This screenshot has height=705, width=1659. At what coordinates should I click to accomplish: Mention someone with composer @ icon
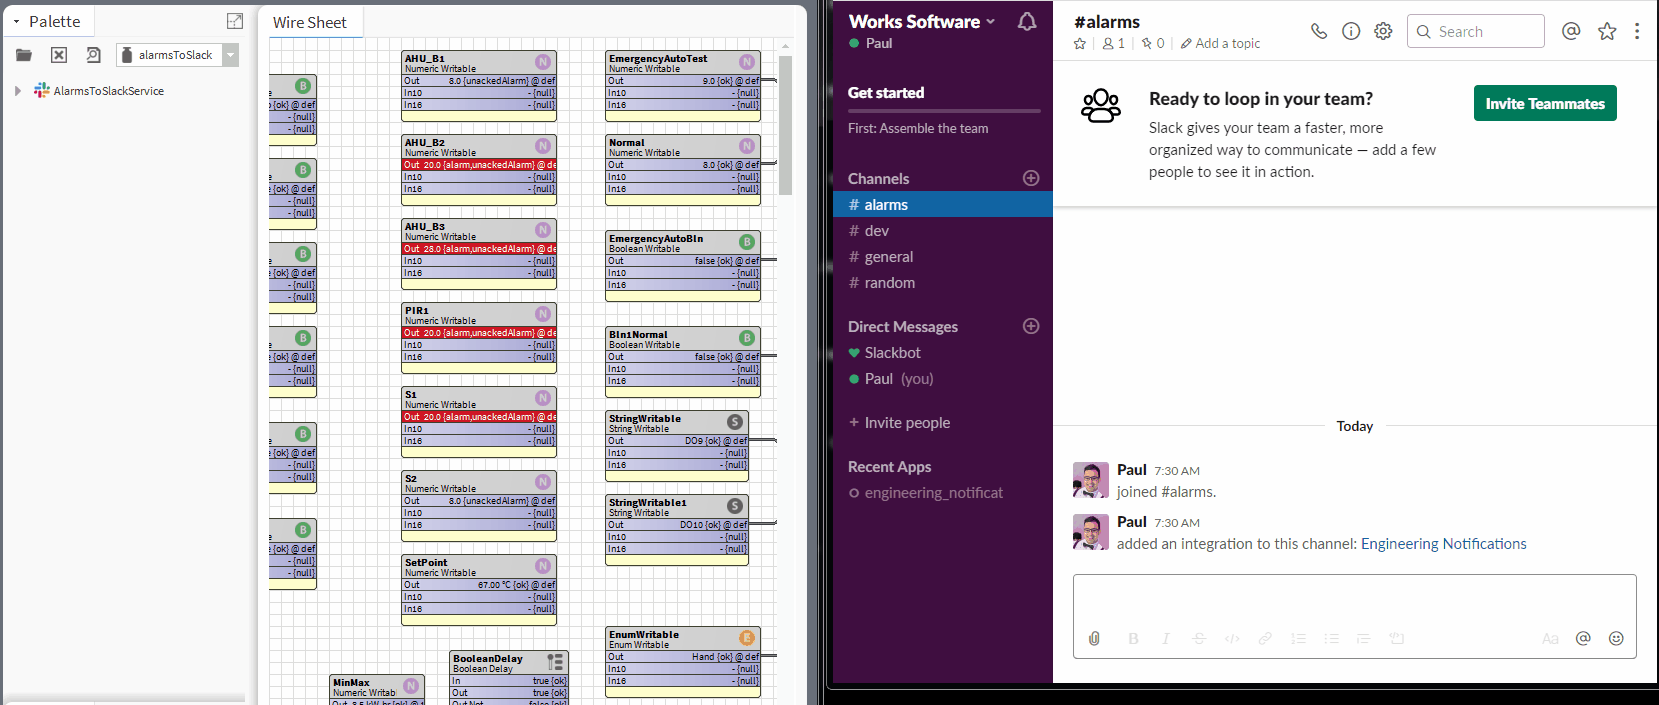coord(1583,638)
